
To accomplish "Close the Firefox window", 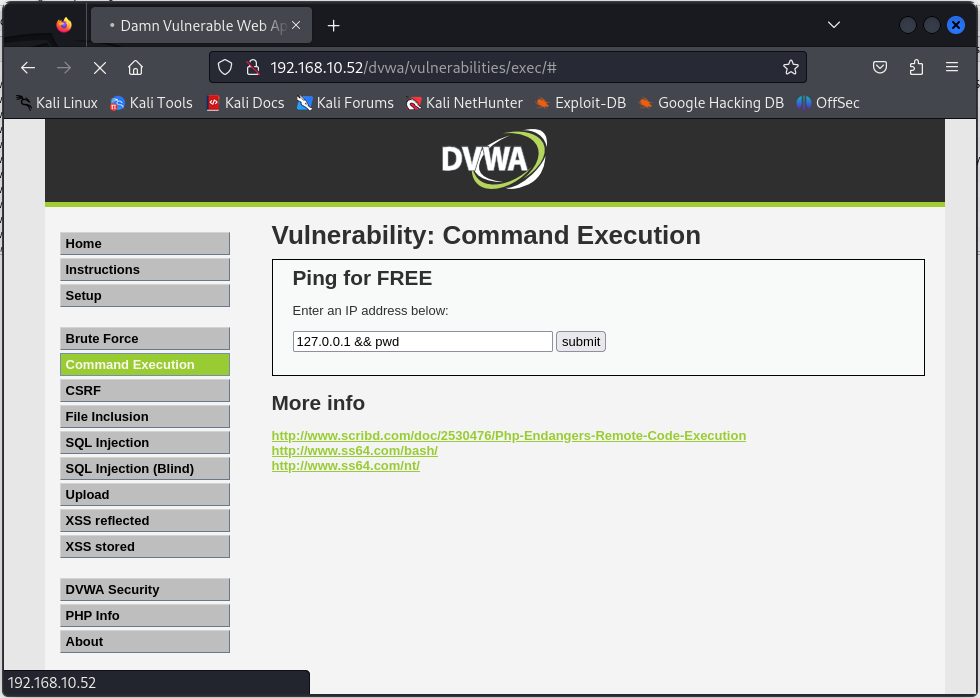I will click(956, 25).
